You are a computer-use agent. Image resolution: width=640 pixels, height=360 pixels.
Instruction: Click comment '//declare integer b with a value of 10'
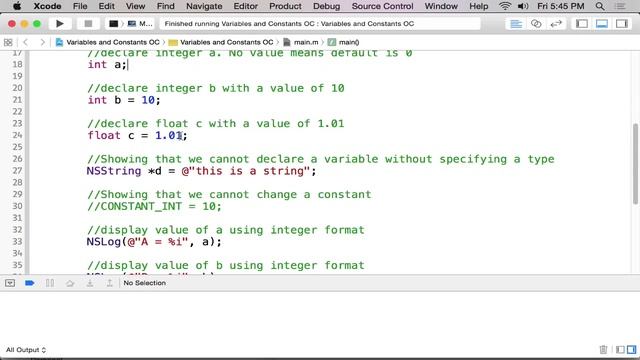[216, 88]
